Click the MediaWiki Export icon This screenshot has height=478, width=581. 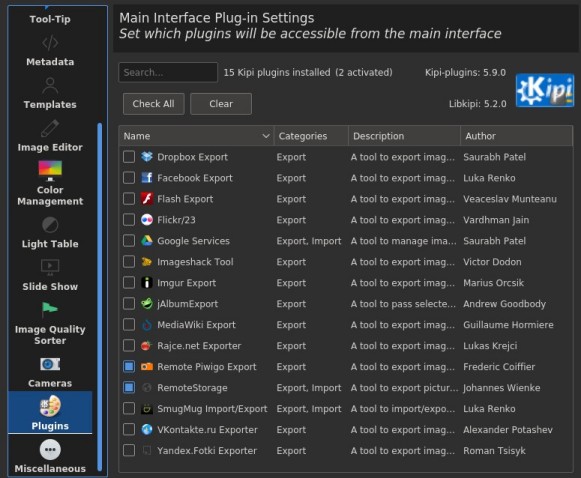147,325
